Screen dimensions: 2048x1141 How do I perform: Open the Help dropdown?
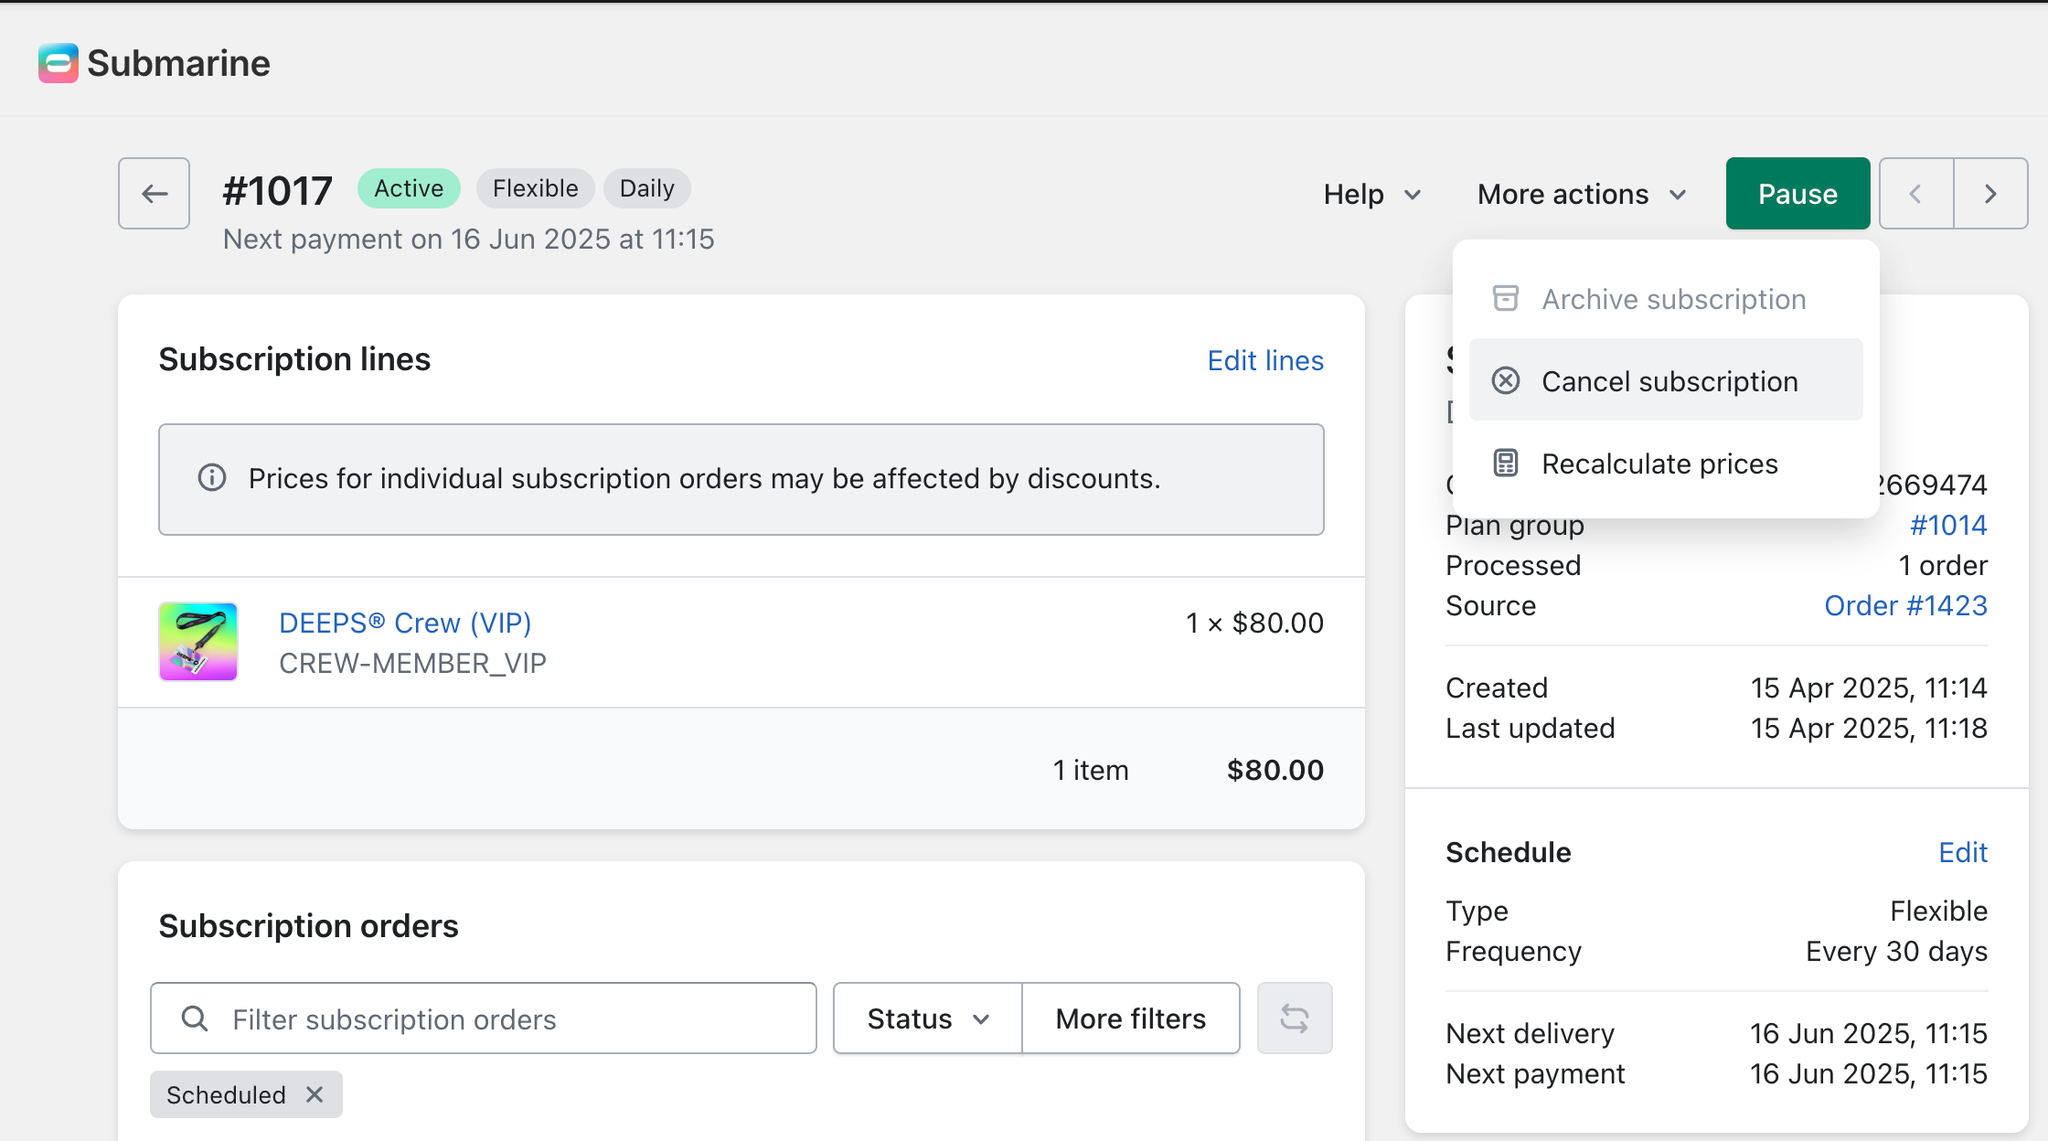[x=1372, y=194]
